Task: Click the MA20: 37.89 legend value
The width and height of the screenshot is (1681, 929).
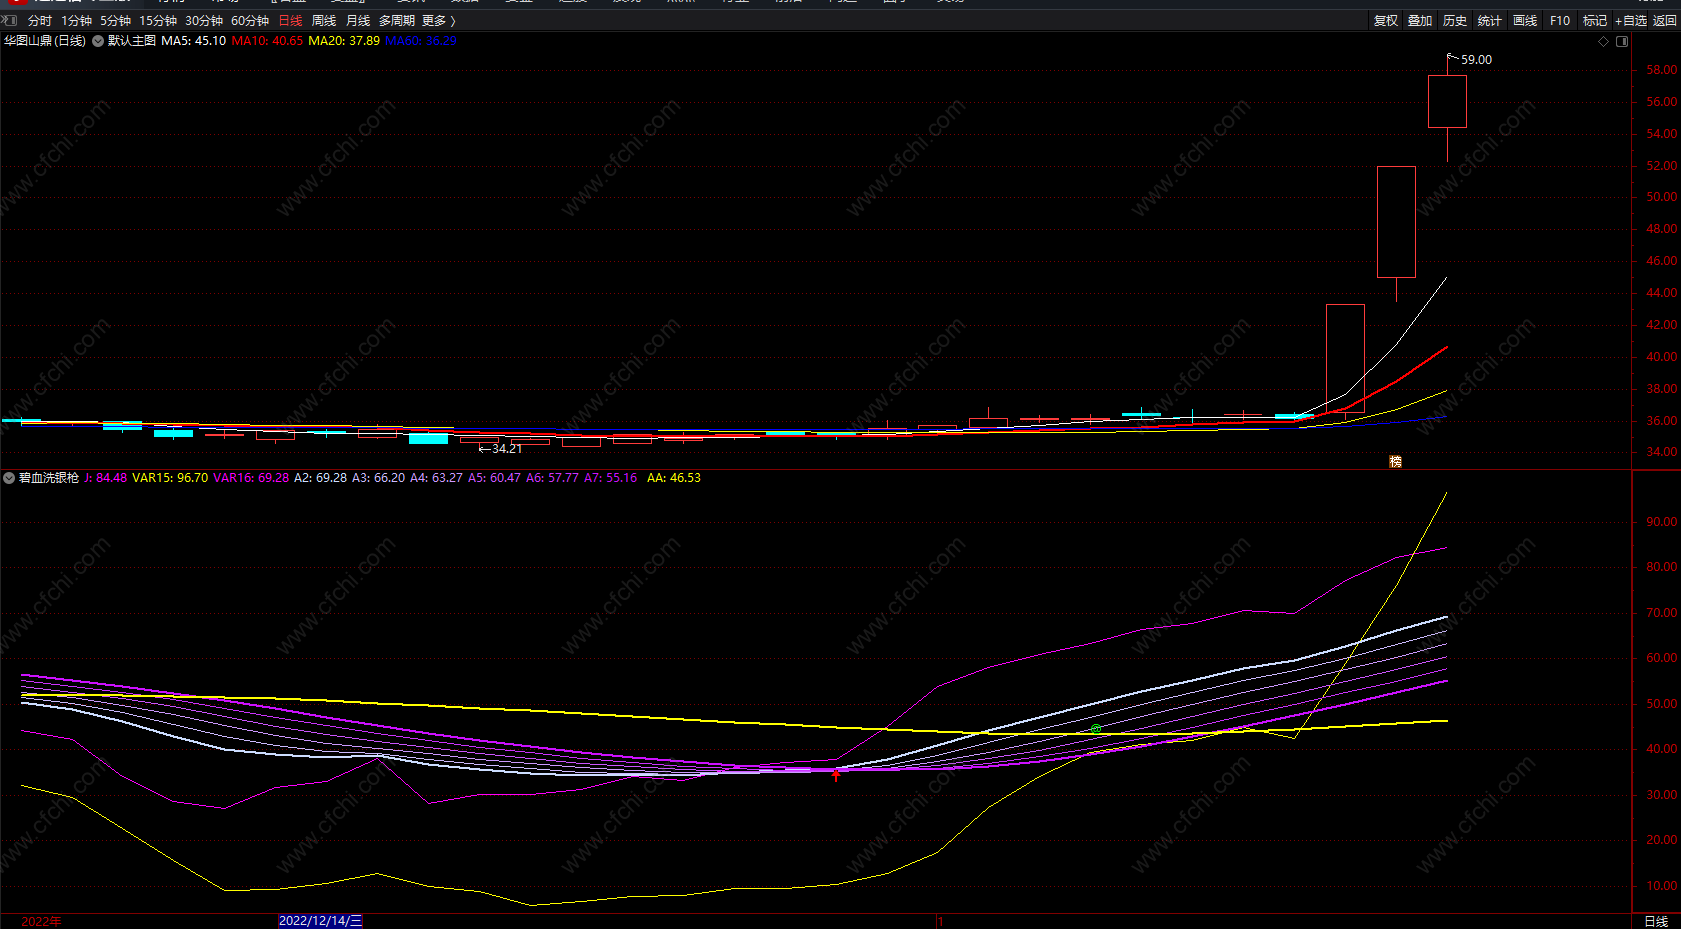Action: pos(344,41)
